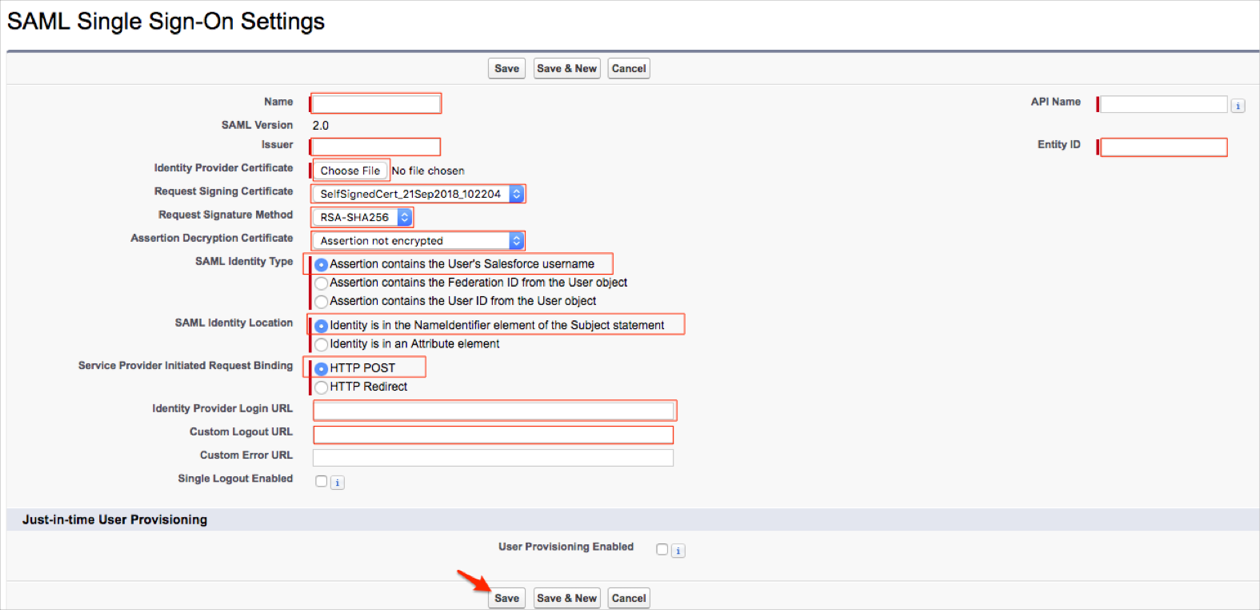Image resolution: width=1260 pixels, height=610 pixels.
Task: Click the Choose File button for certificate
Action: coord(350,171)
